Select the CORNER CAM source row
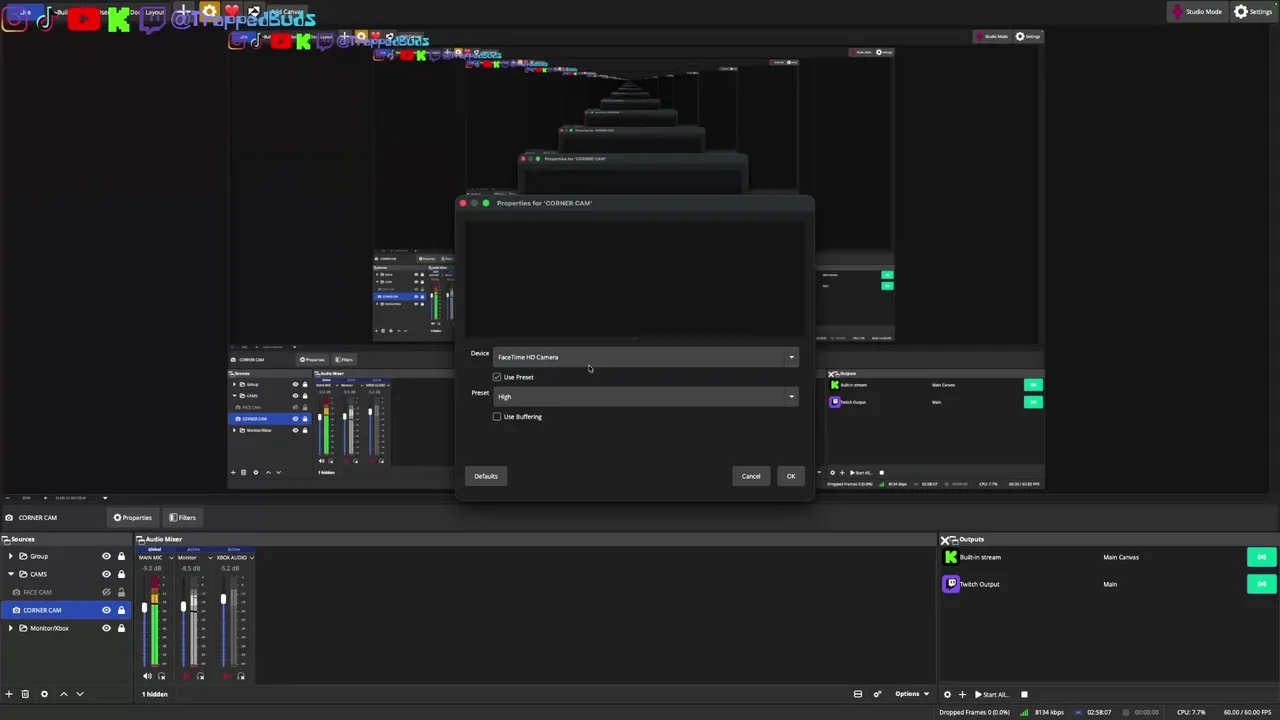Screen dimensions: 1280x720 point(66,610)
